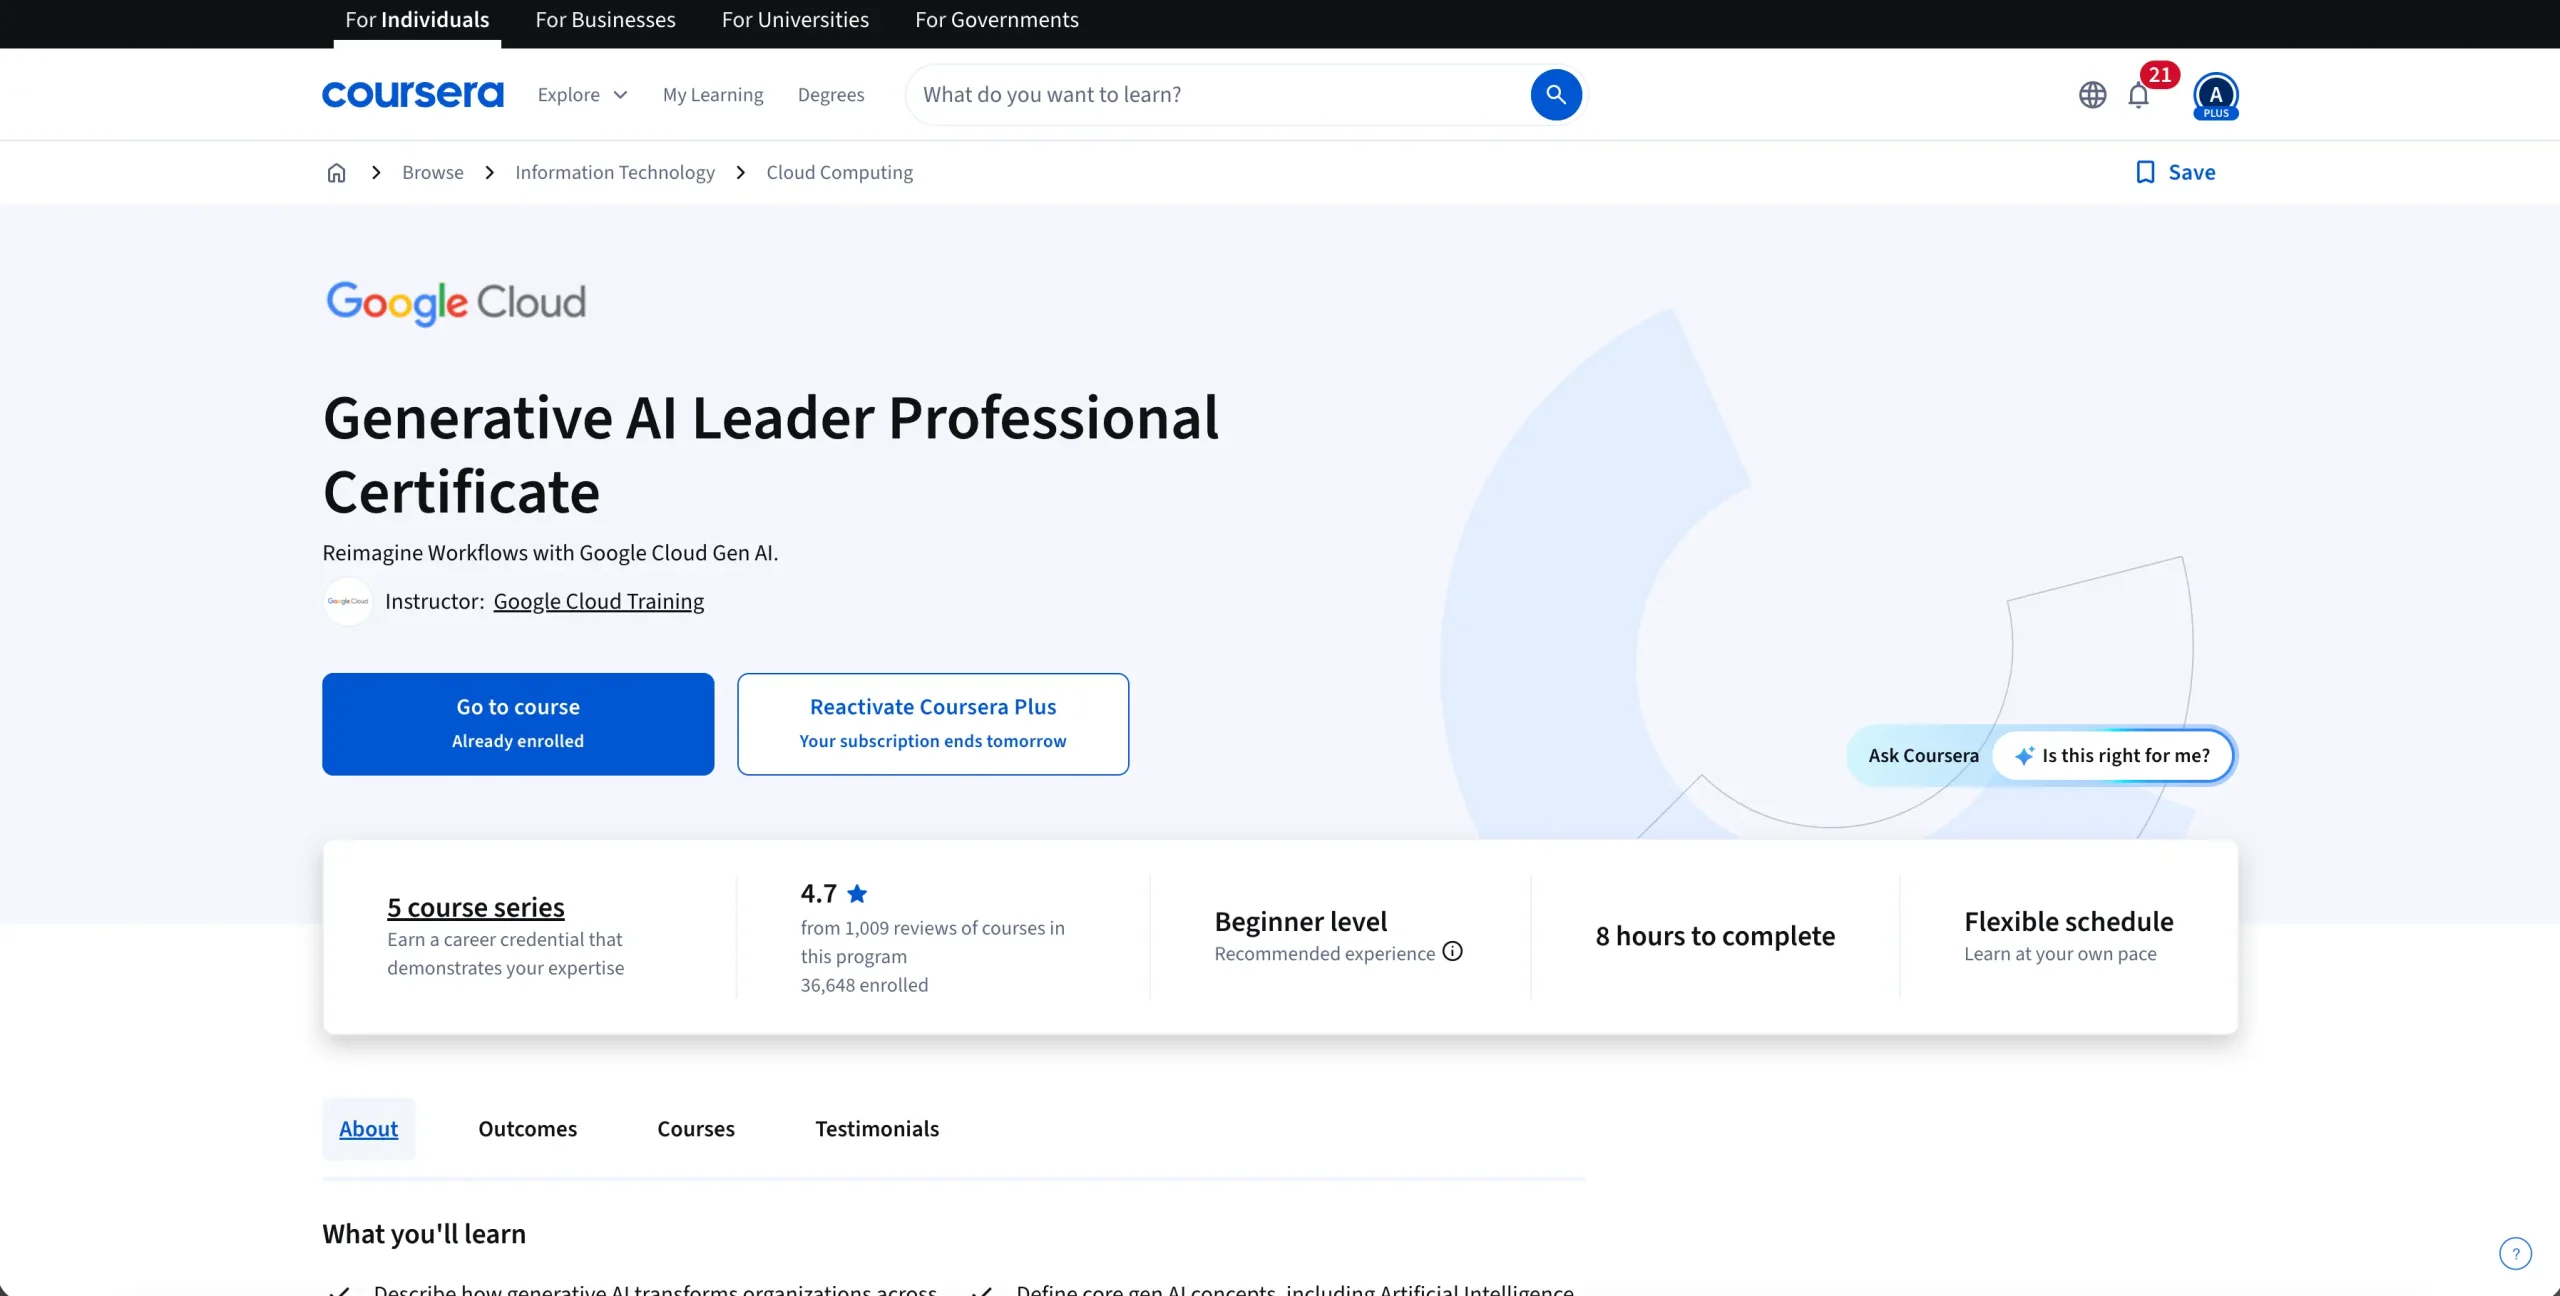Viewport: 2560px width, 1296px height.
Task: Open the Degrees menu item
Action: 831,94
